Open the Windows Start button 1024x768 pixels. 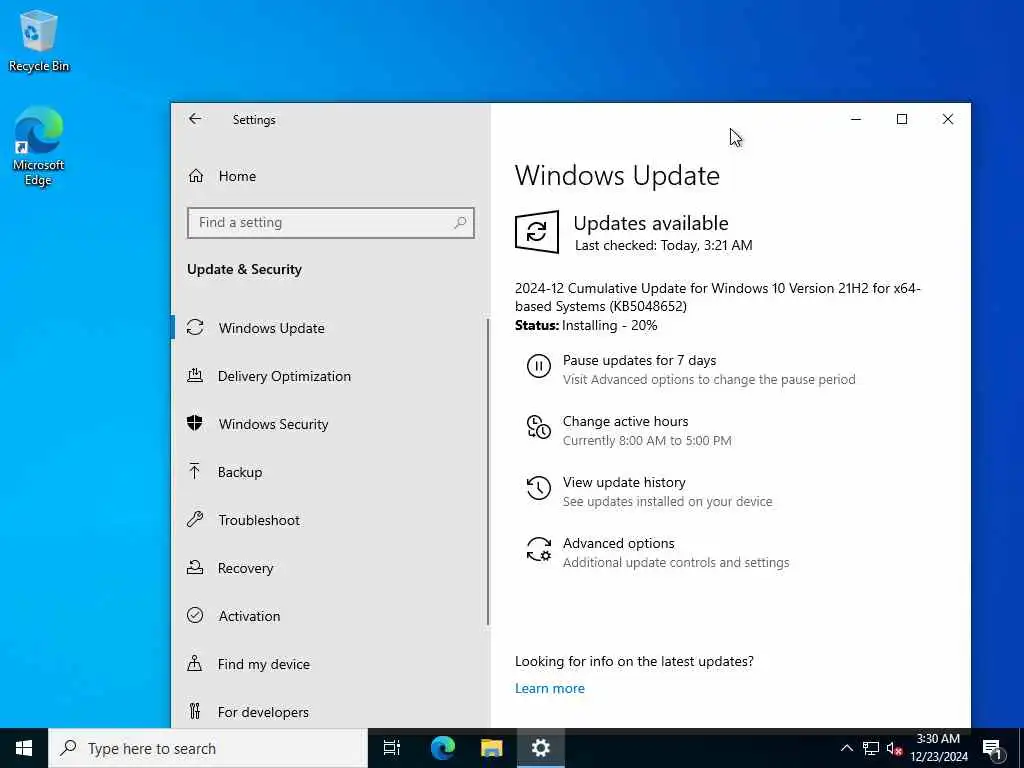[x=24, y=748]
